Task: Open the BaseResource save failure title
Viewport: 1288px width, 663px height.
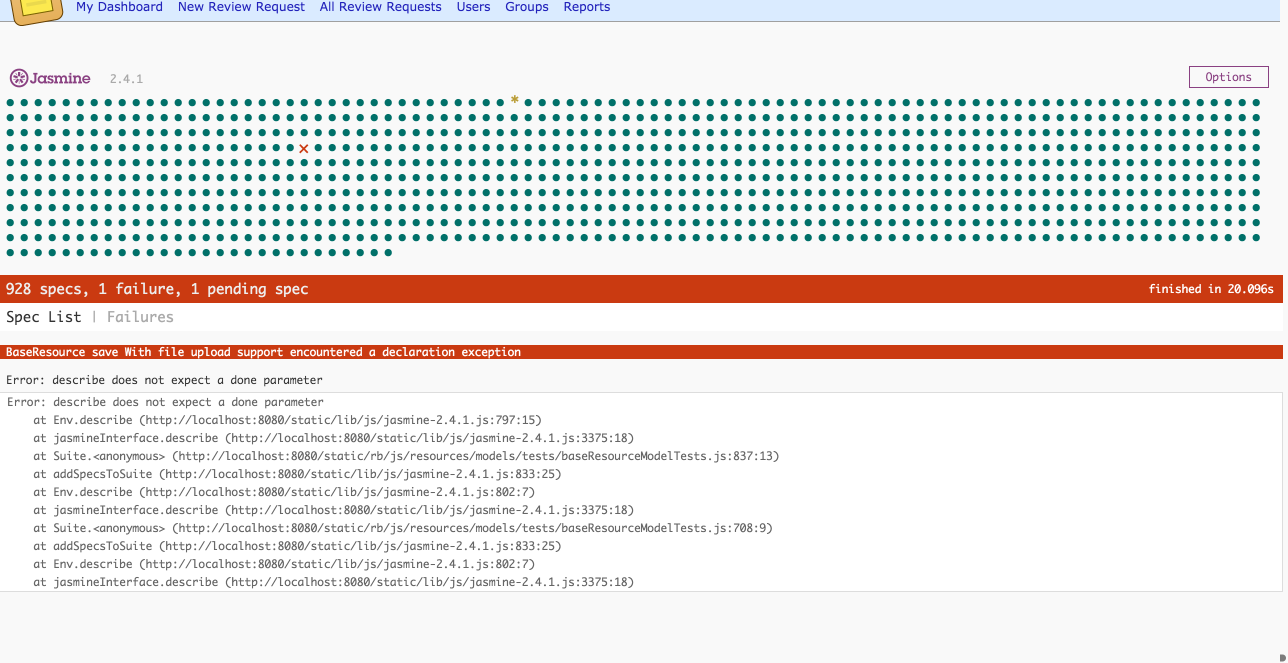Action: [264, 352]
